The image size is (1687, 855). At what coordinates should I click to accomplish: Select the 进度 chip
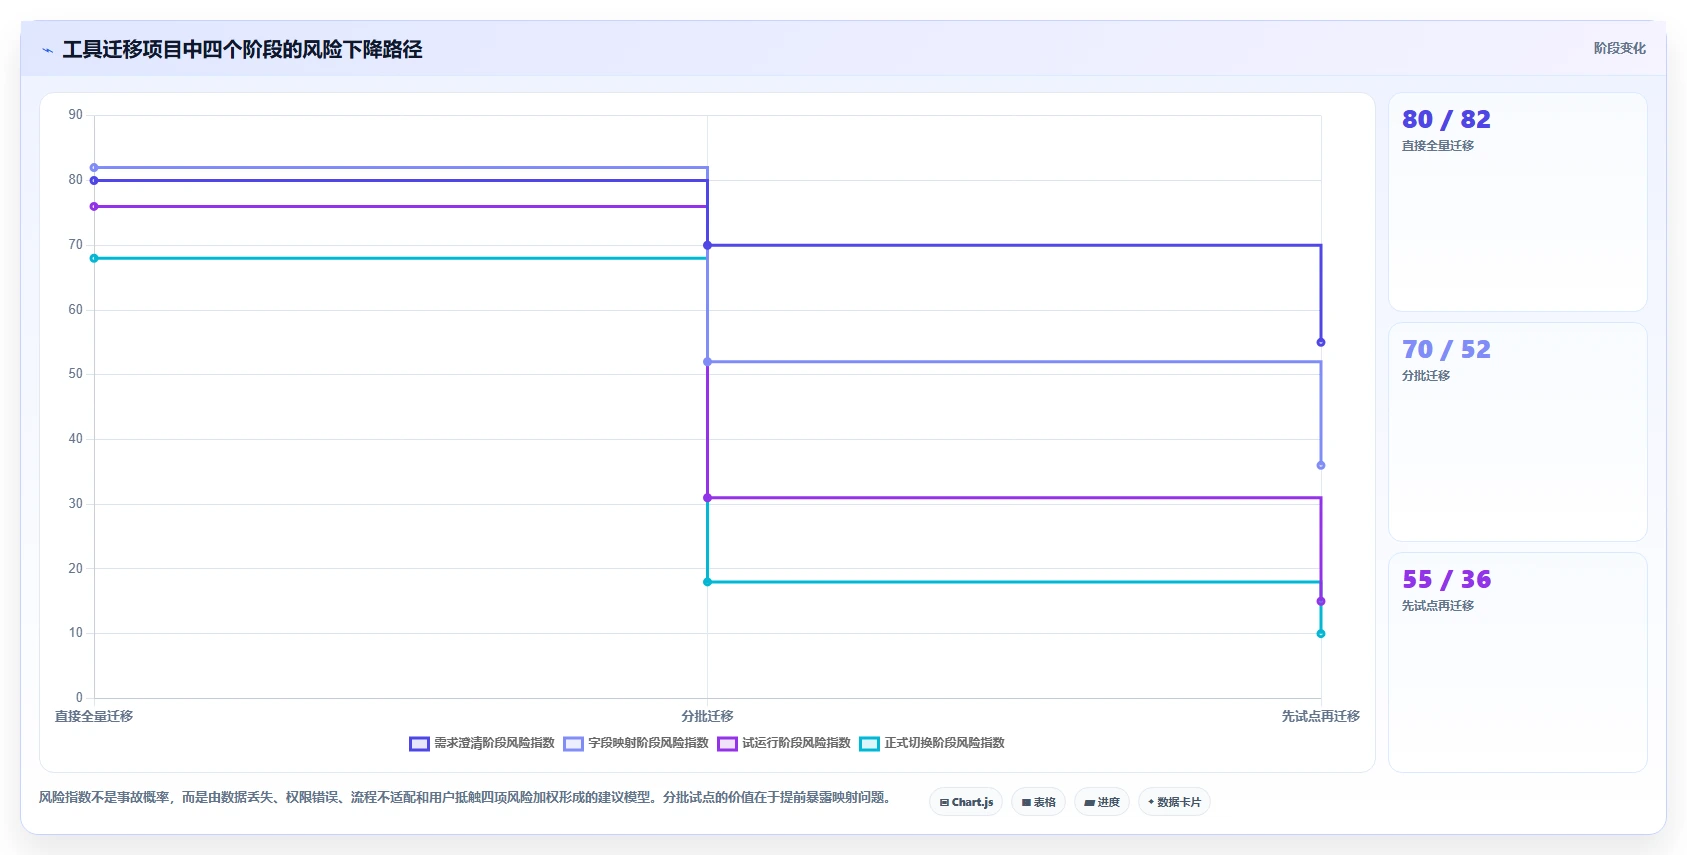tap(1102, 802)
